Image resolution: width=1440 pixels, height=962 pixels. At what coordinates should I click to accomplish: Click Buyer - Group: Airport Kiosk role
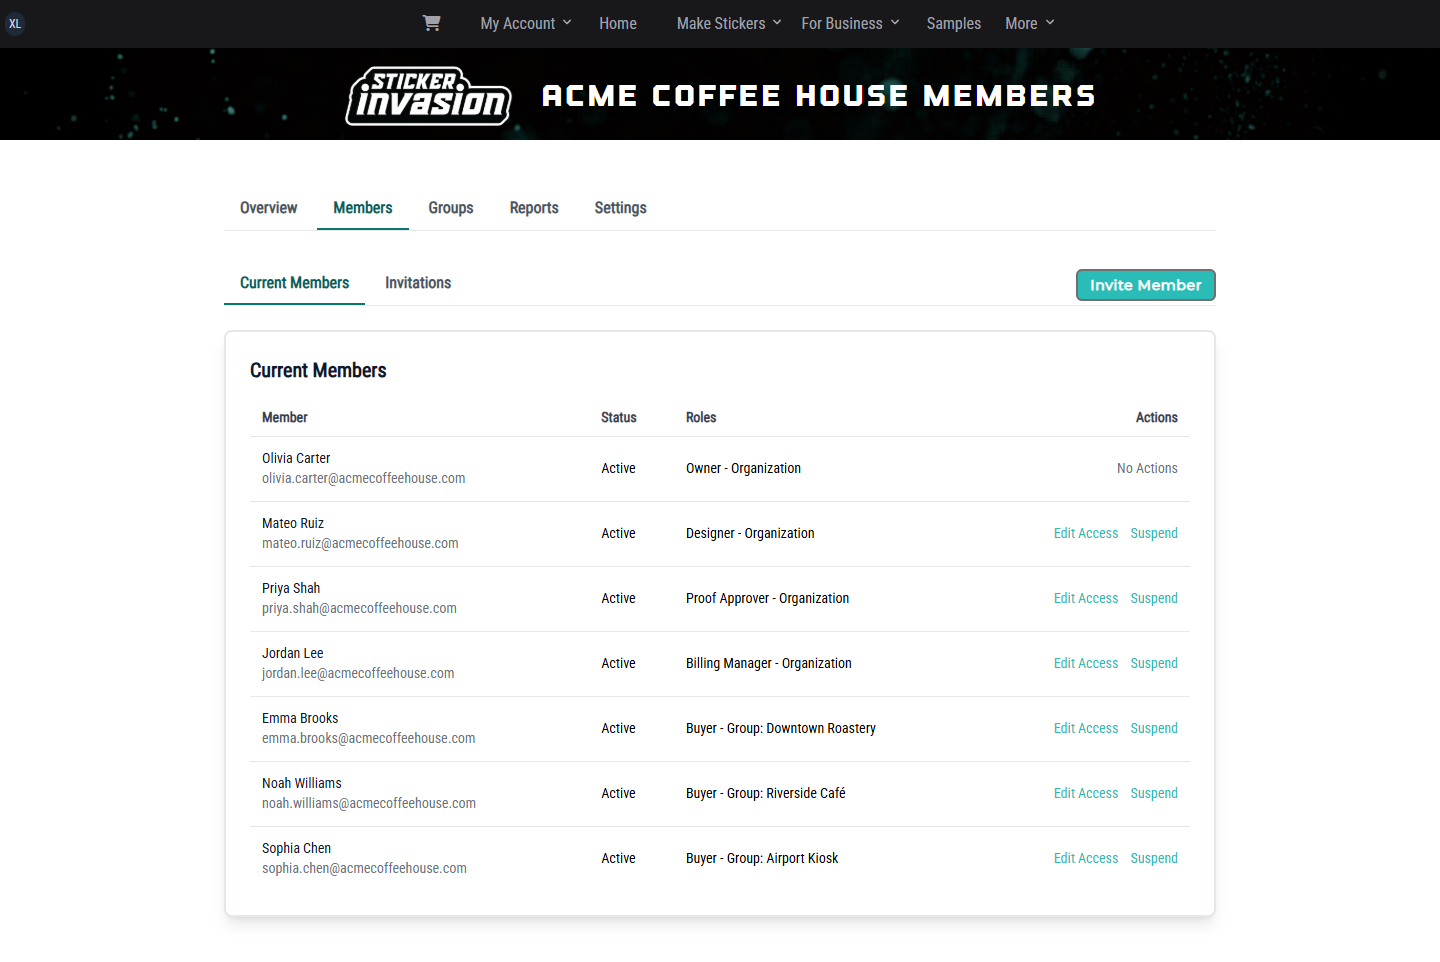[762, 858]
